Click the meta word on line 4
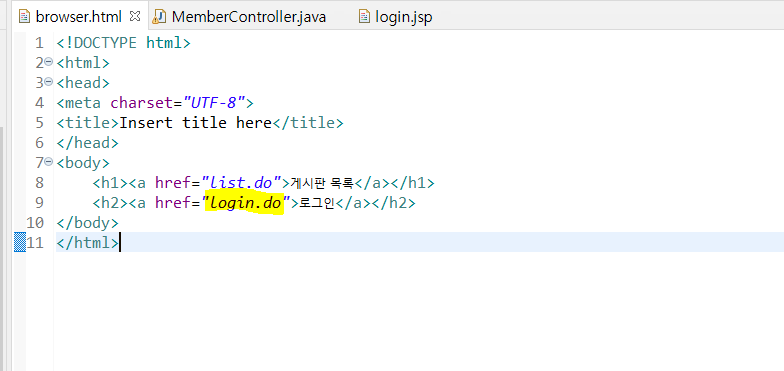 coord(83,103)
